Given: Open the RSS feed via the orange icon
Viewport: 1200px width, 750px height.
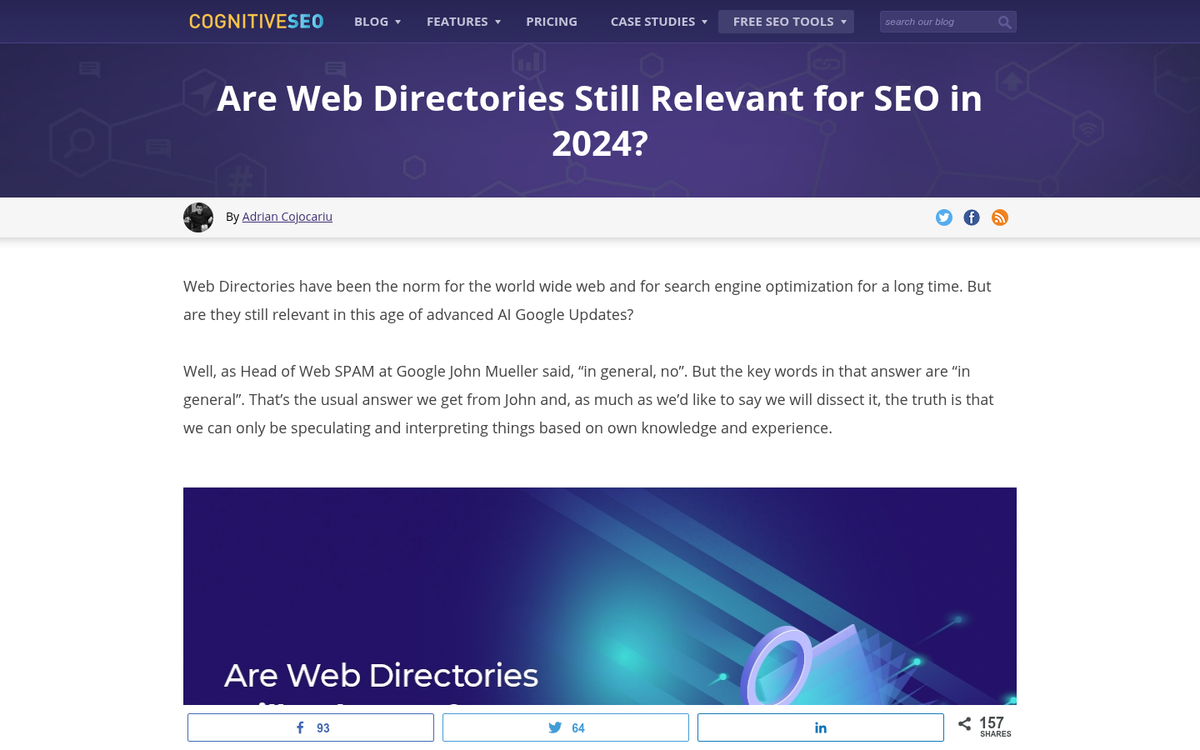Looking at the screenshot, I should click(x=999, y=217).
